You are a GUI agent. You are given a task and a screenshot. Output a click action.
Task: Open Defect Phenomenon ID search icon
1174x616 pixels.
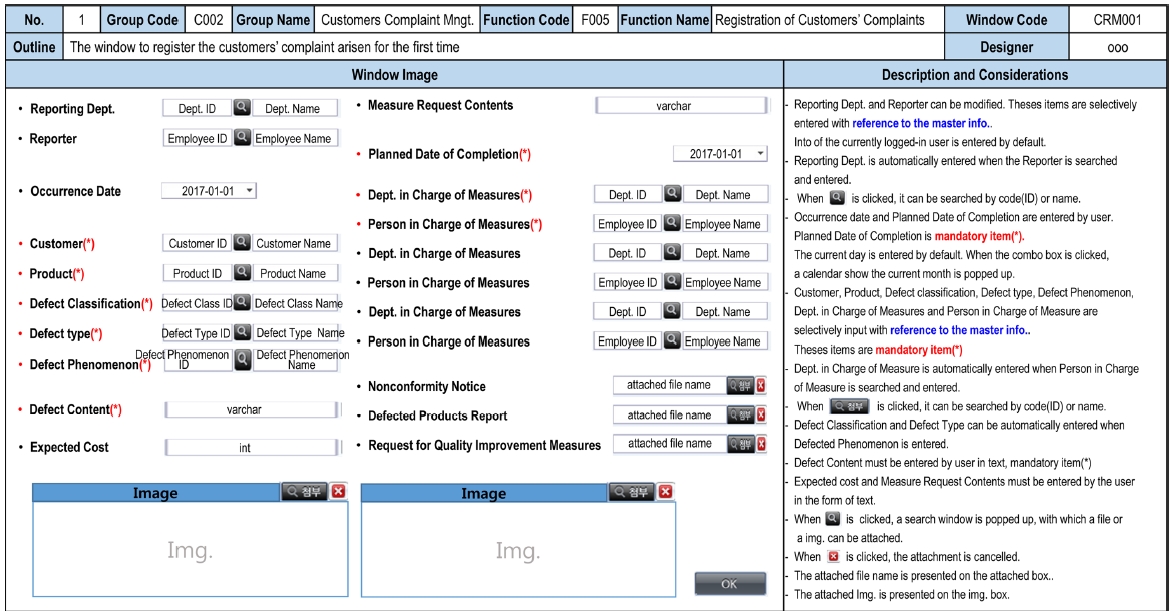(x=242, y=361)
